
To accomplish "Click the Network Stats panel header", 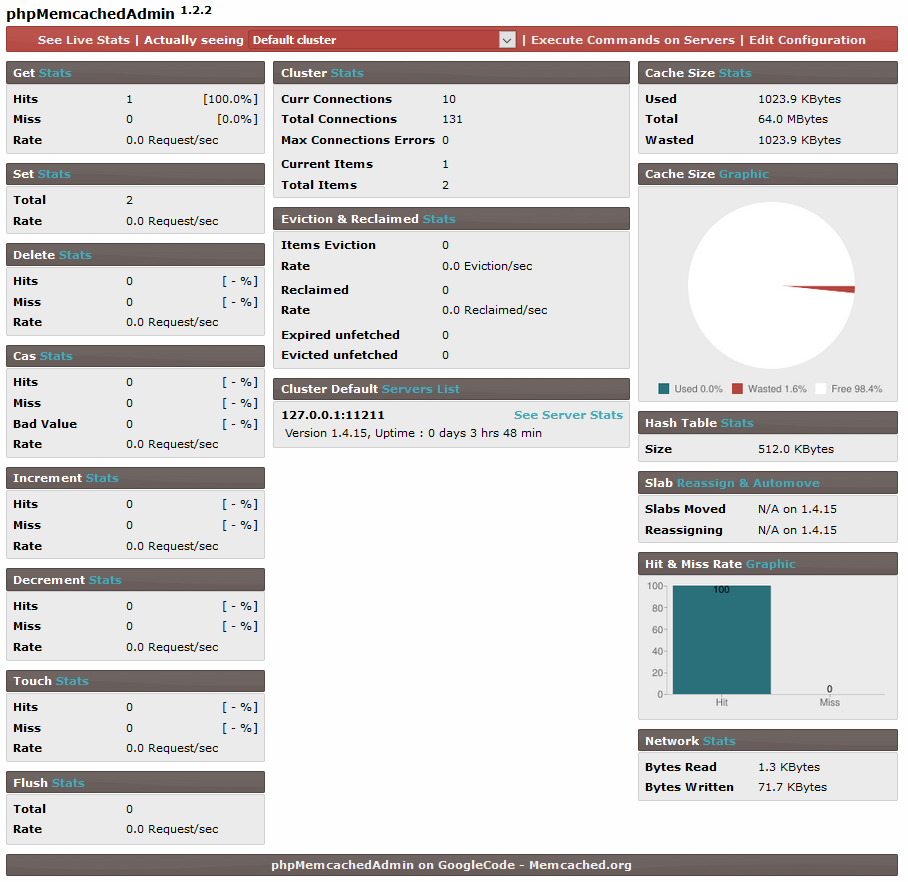I will point(767,741).
